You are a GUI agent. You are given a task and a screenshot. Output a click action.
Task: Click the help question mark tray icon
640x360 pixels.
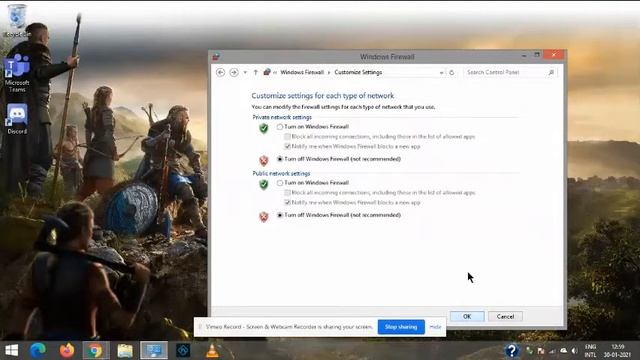511,350
